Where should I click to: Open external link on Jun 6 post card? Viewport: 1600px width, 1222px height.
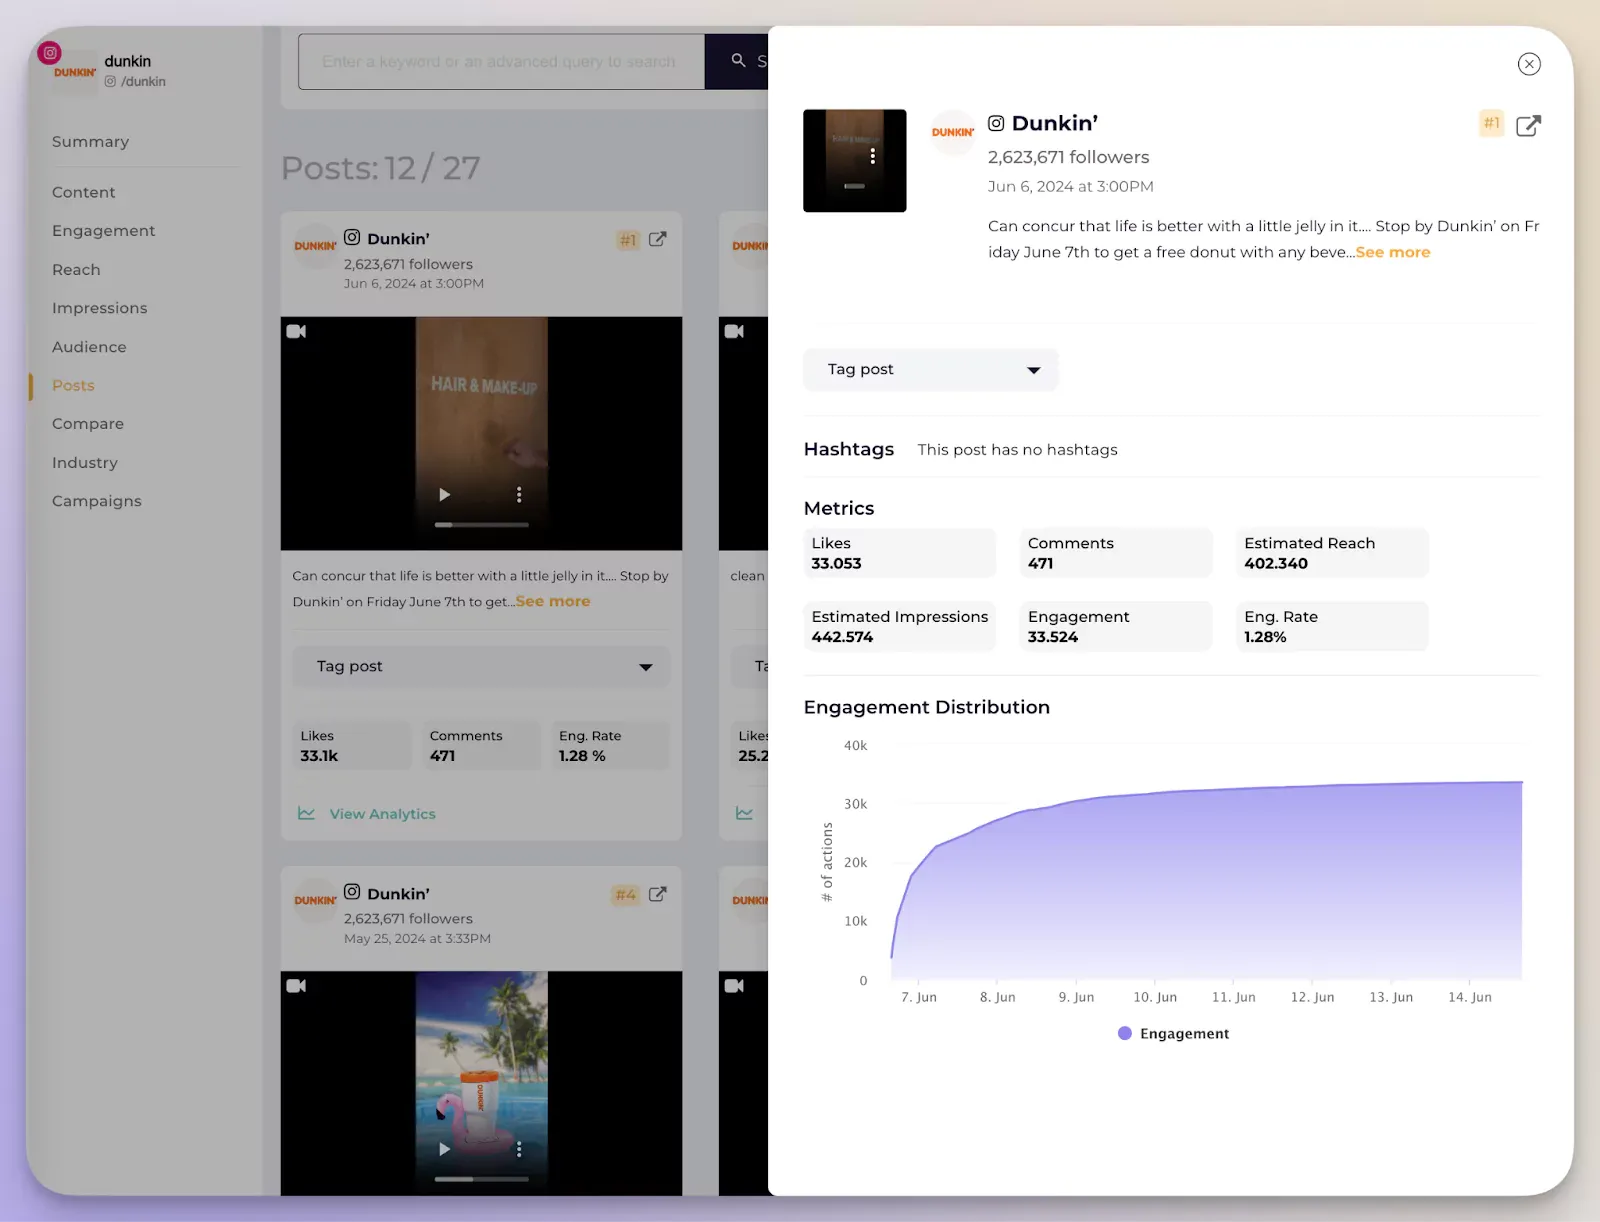(657, 239)
